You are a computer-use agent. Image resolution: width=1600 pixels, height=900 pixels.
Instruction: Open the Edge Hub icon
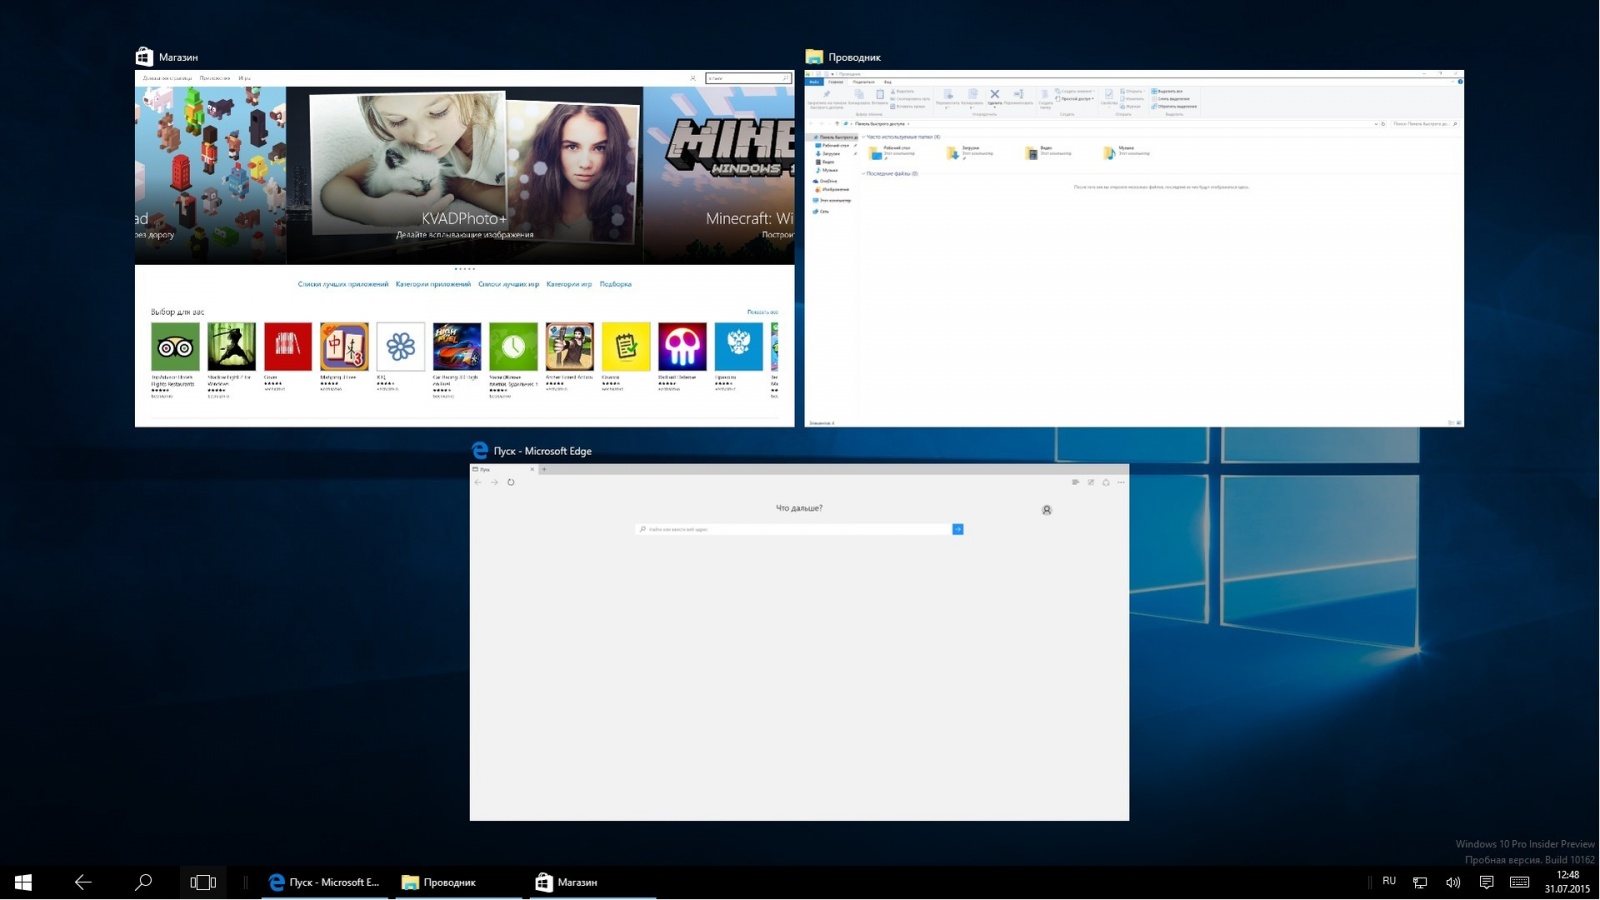pos(1075,482)
